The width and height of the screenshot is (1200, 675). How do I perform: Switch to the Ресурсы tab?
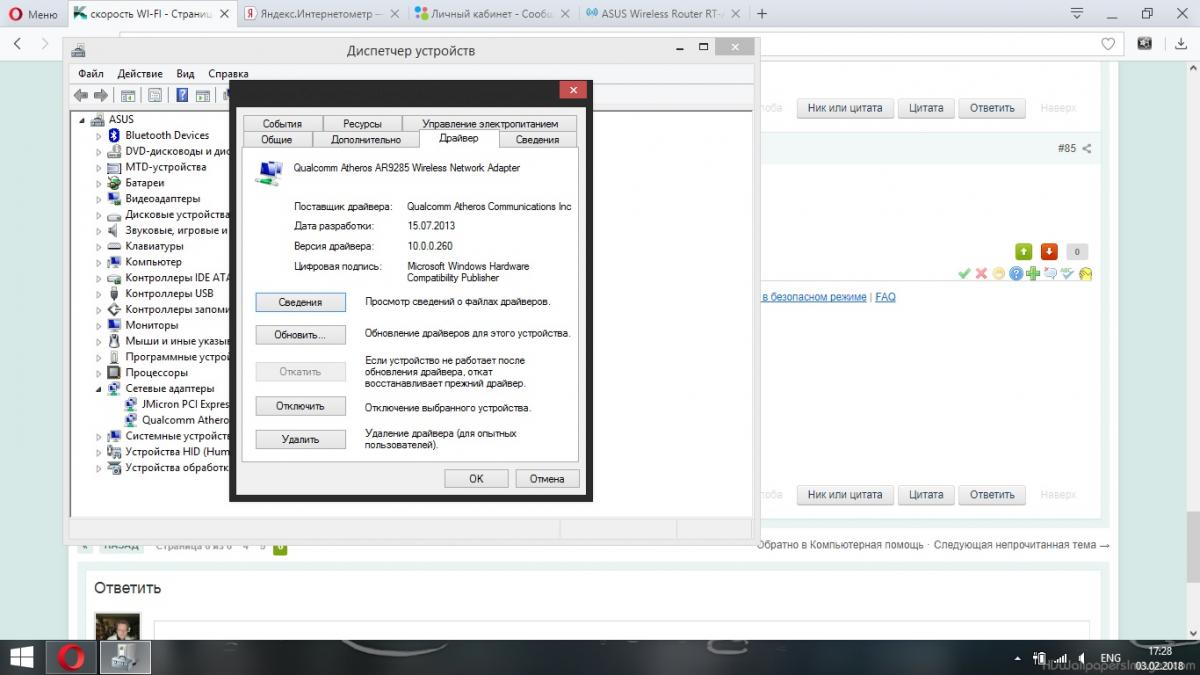pos(362,124)
